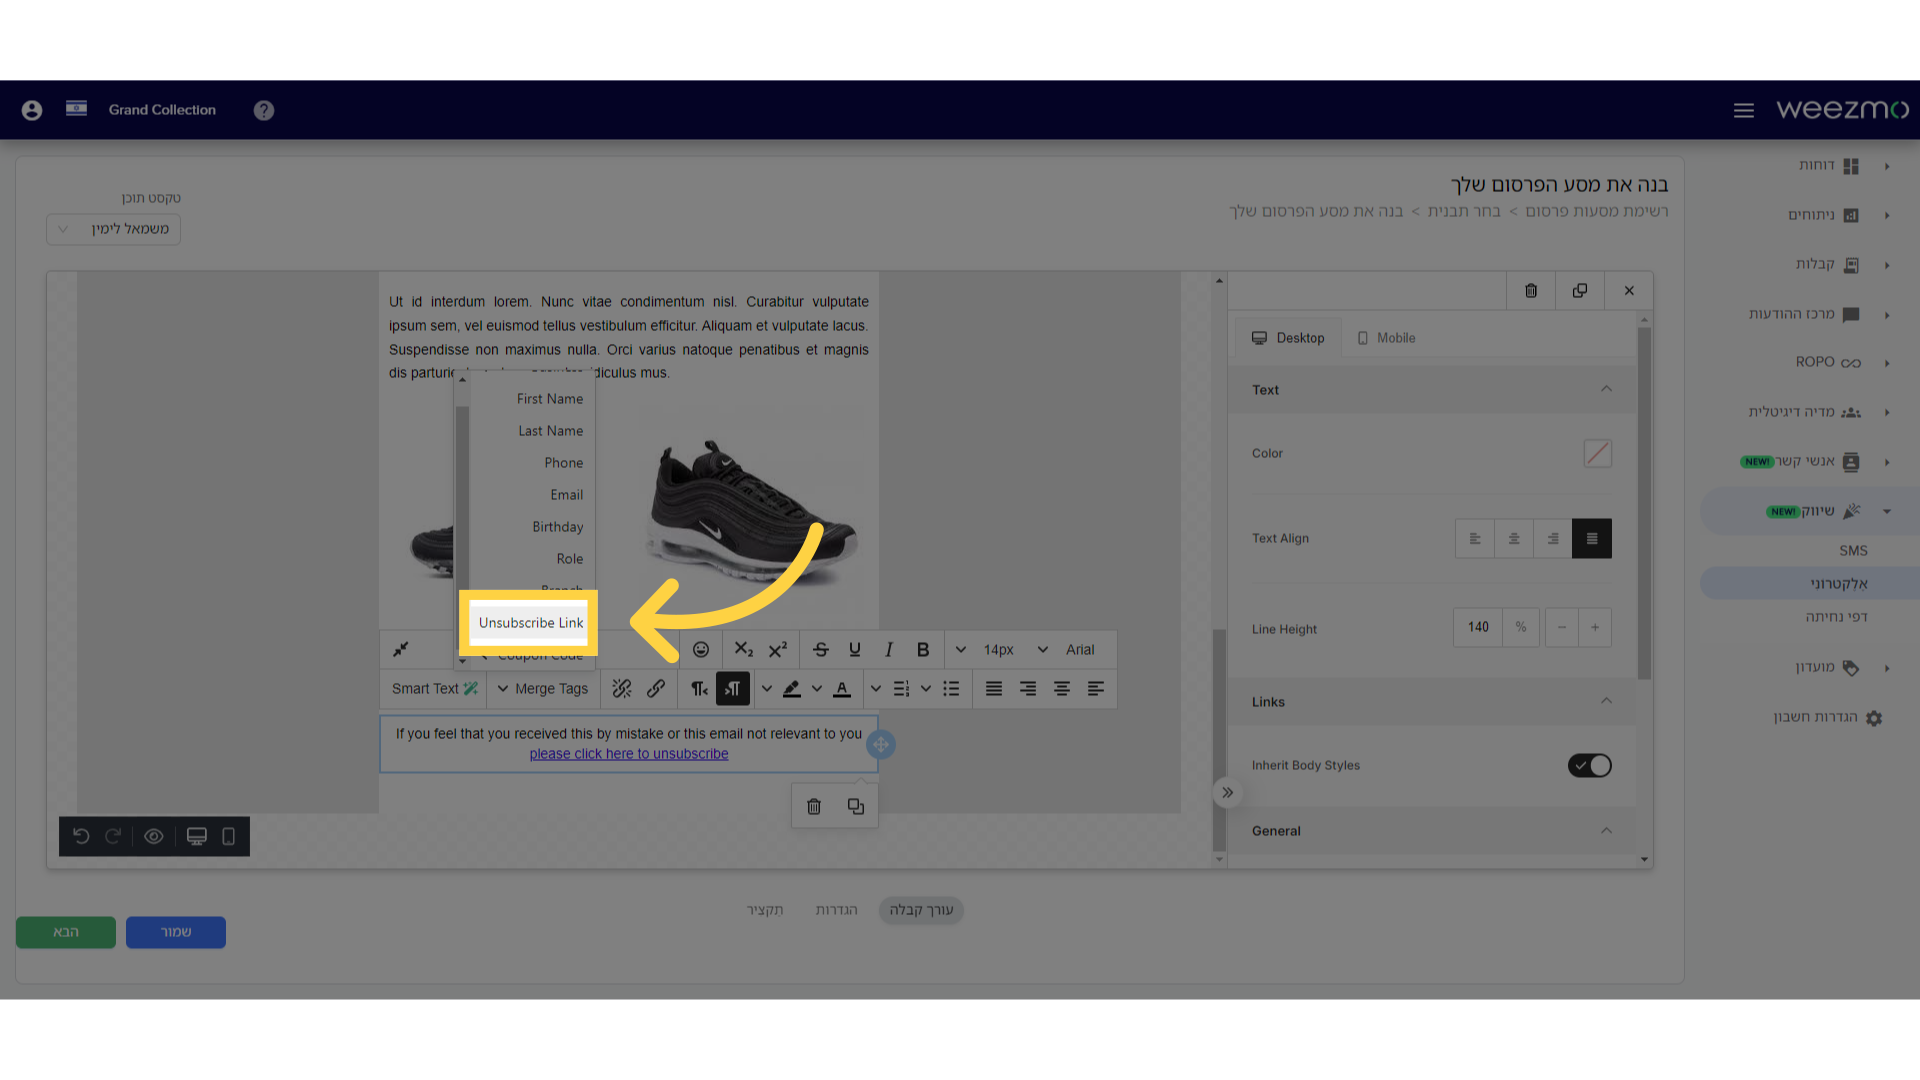Apply superscript formatting
The image size is (1920, 1080).
tap(778, 650)
